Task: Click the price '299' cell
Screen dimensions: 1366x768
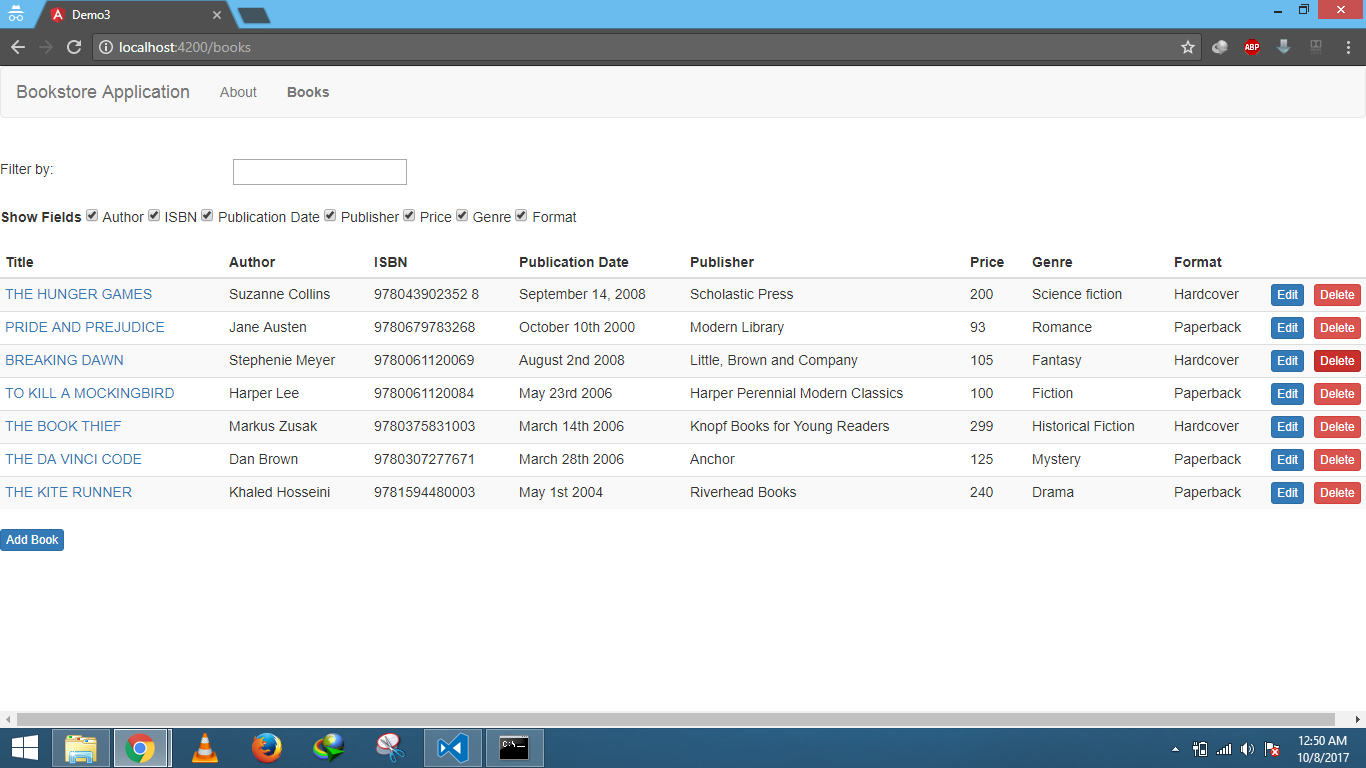Action: 982,426
